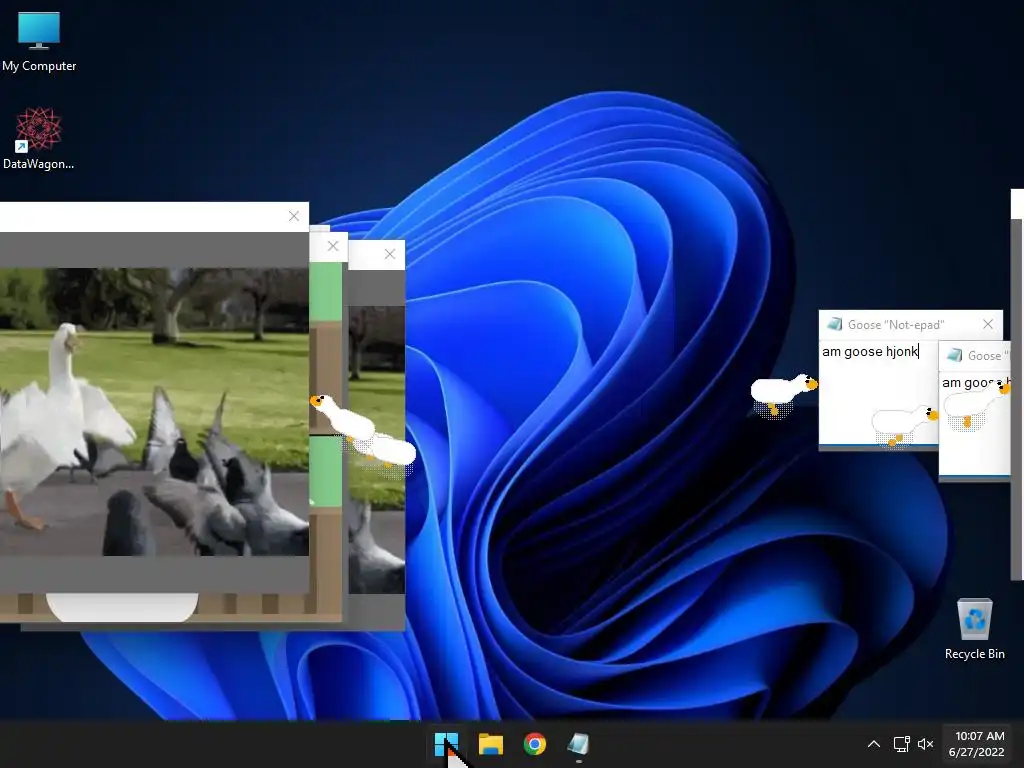Close the rear goose photo window

390,254
